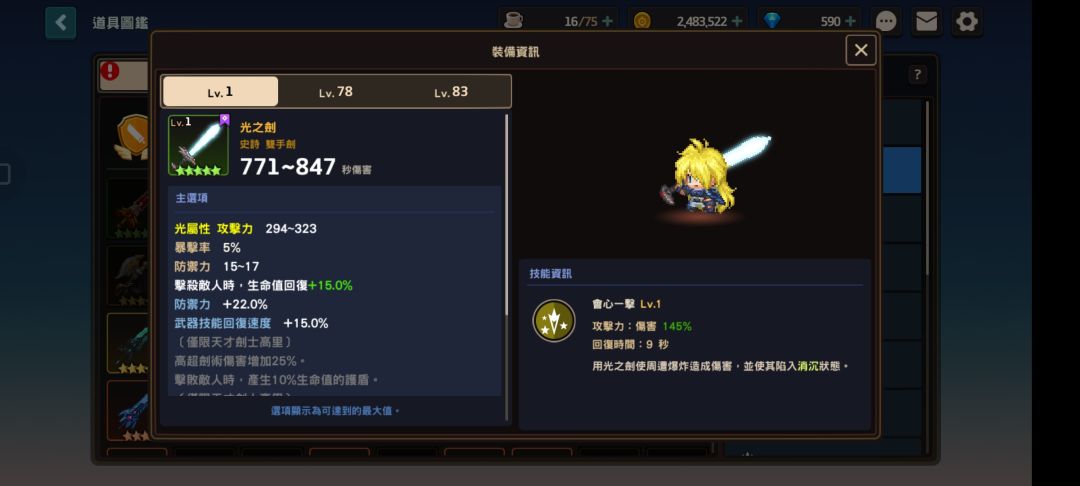Tap the 會心一擊 skill icon
1080x486 pixels.
click(554, 321)
